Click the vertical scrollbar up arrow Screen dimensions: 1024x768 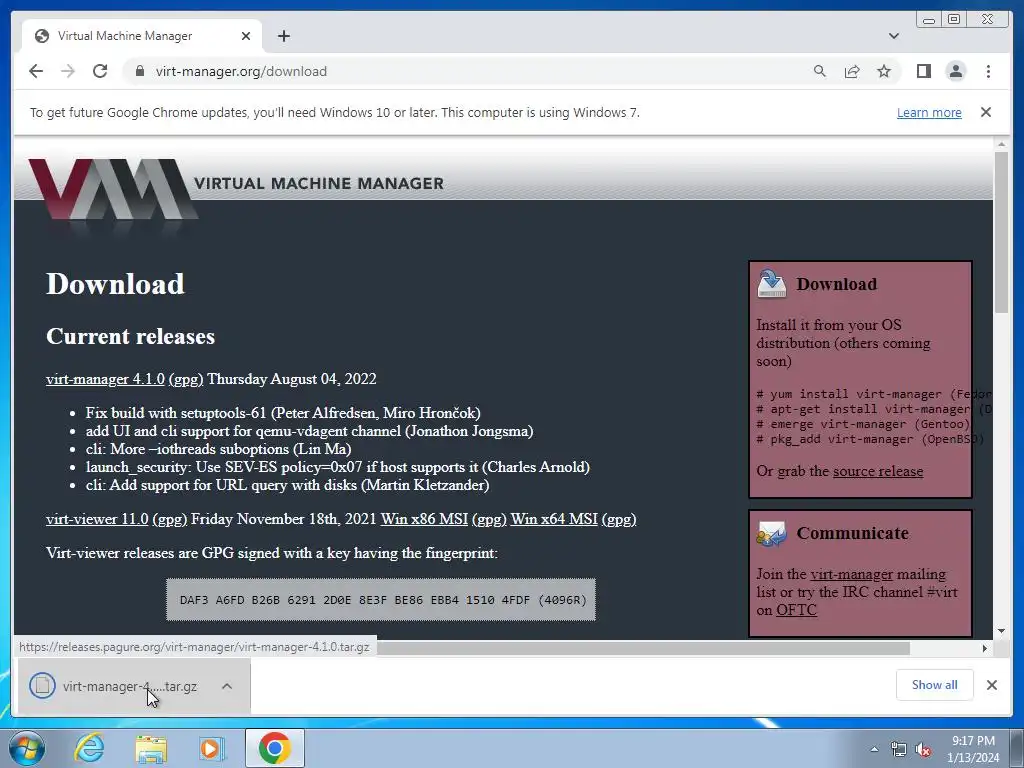click(x=1001, y=144)
